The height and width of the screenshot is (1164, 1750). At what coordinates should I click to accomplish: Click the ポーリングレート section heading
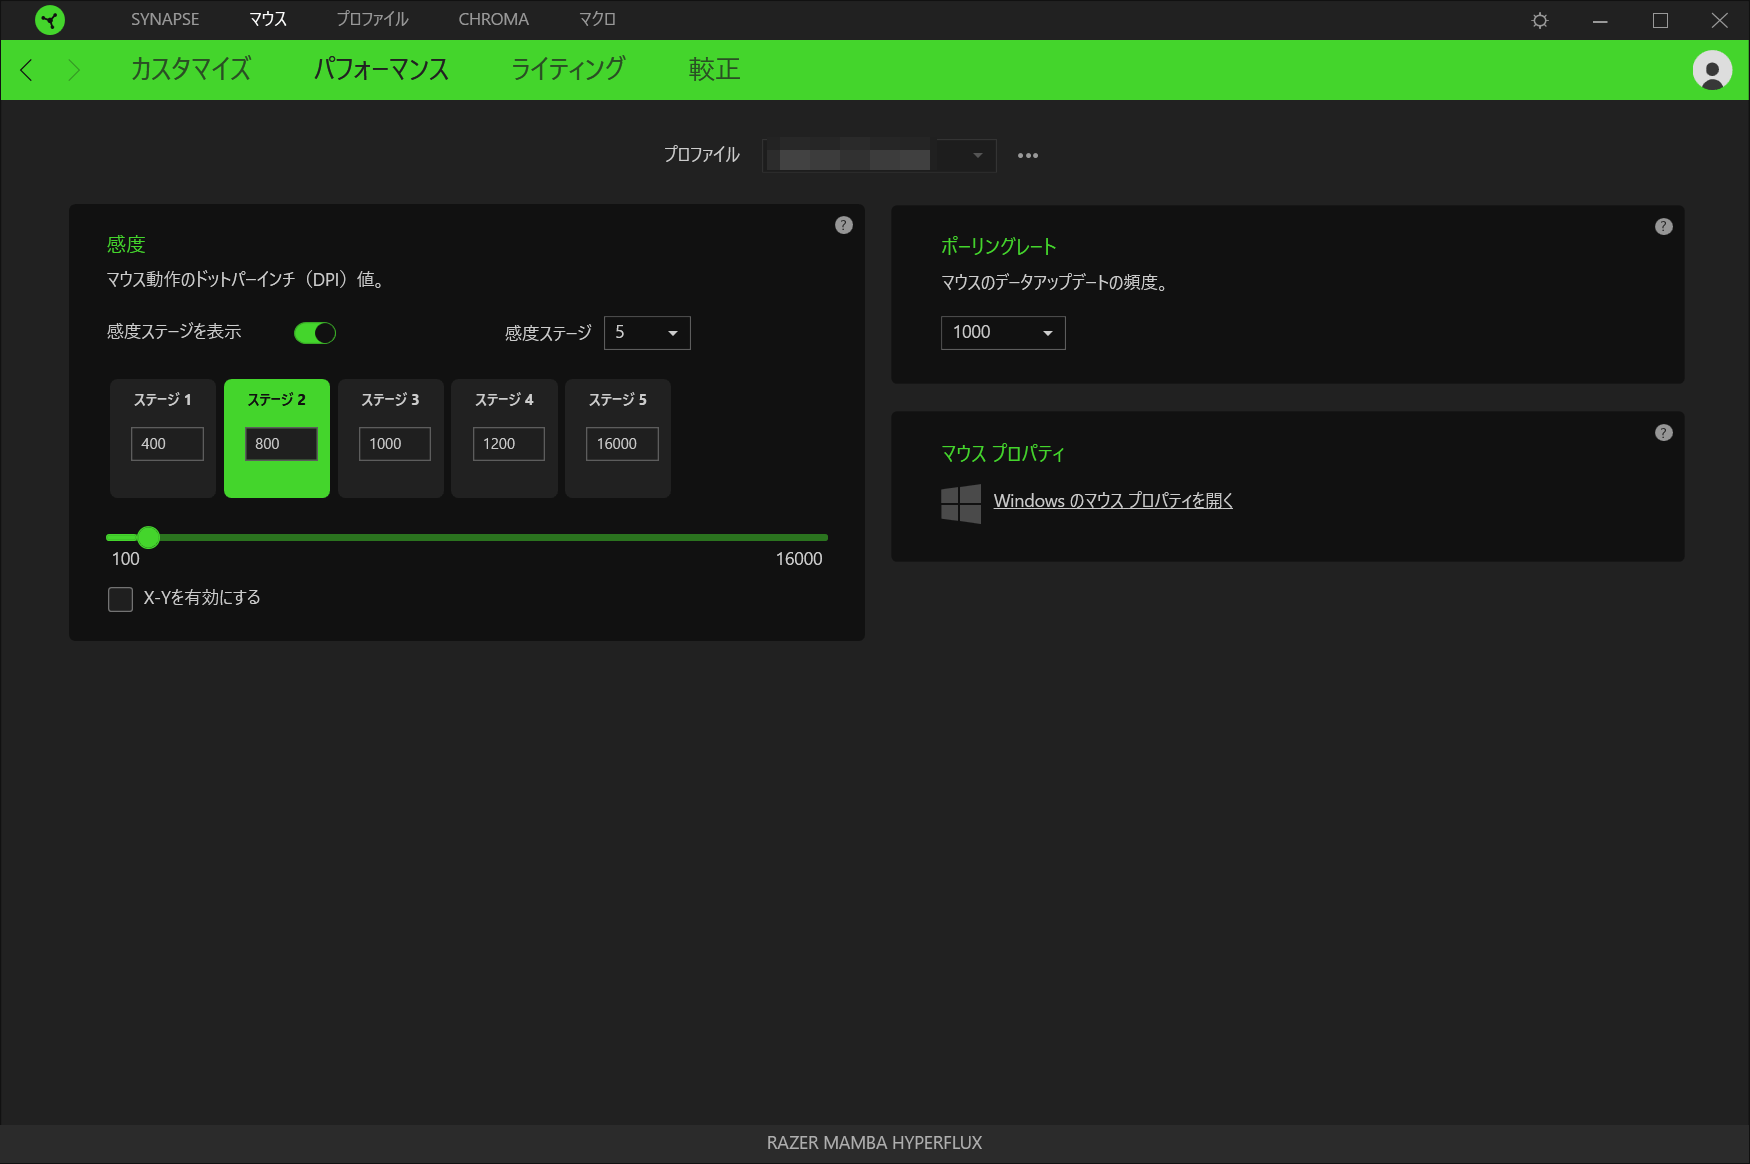click(999, 247)
